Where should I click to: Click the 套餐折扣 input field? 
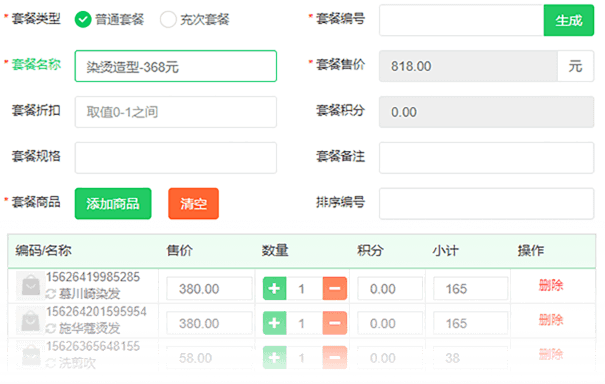coord(176,112)
